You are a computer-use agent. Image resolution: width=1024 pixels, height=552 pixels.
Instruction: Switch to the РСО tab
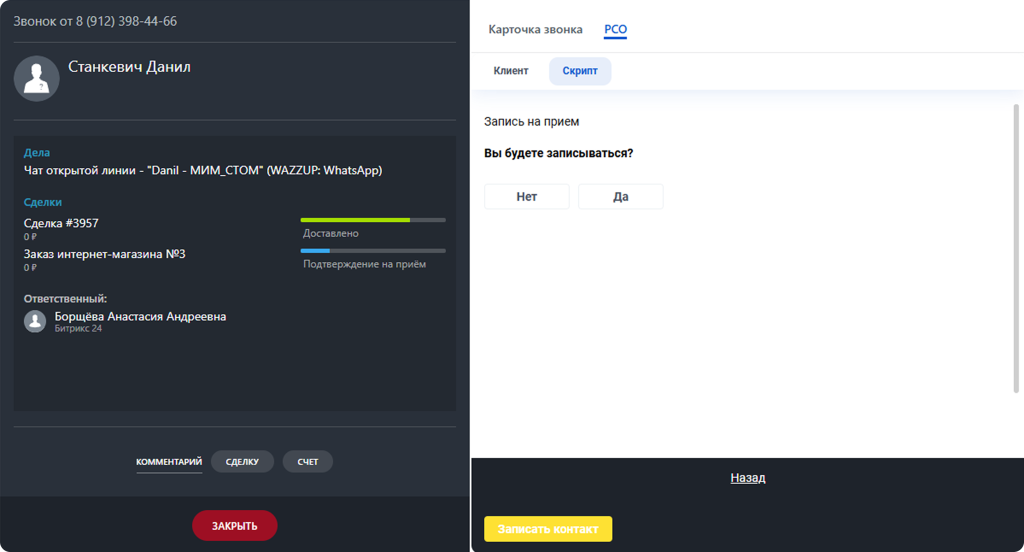click(x=615, y=29)
